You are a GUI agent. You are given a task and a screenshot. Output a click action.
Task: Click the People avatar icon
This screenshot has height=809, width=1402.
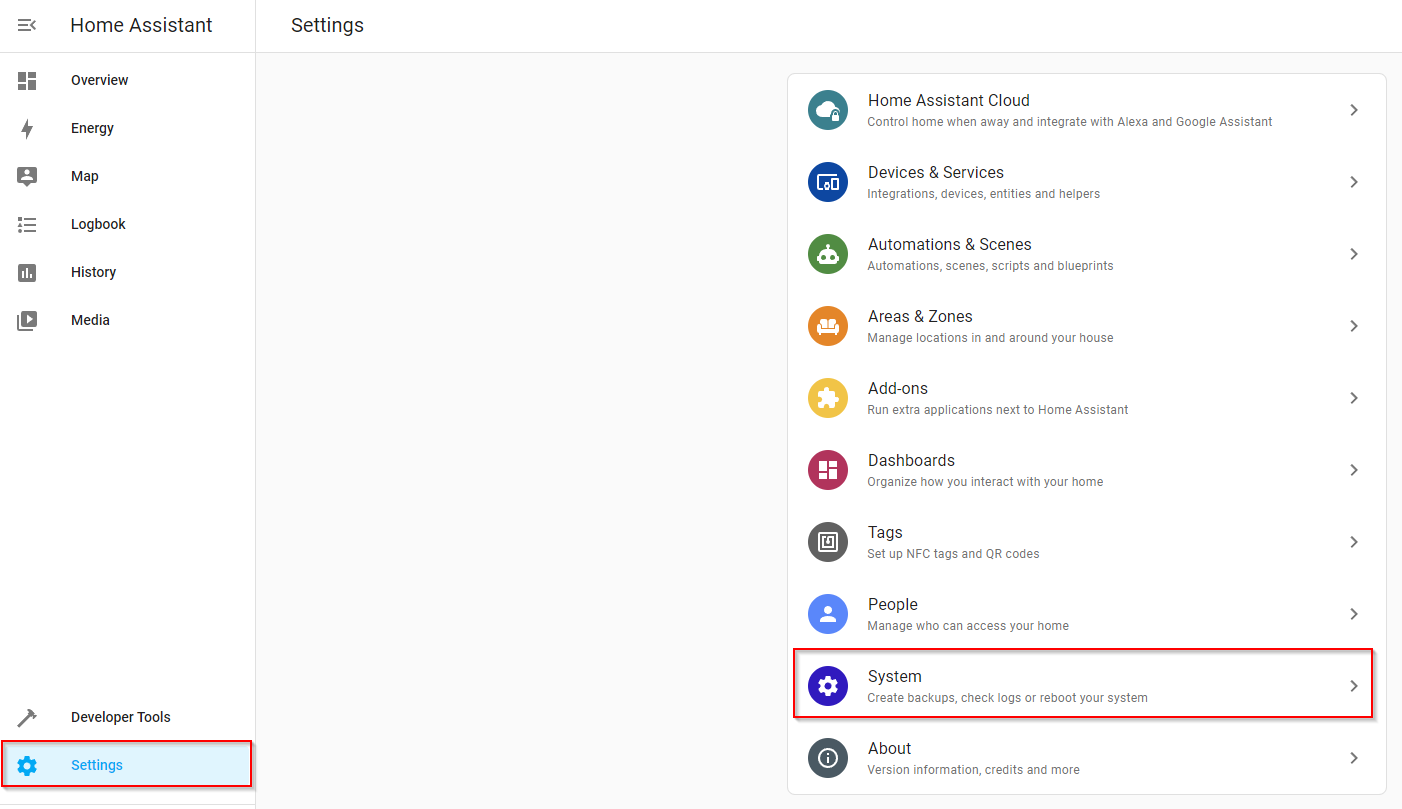828,614
